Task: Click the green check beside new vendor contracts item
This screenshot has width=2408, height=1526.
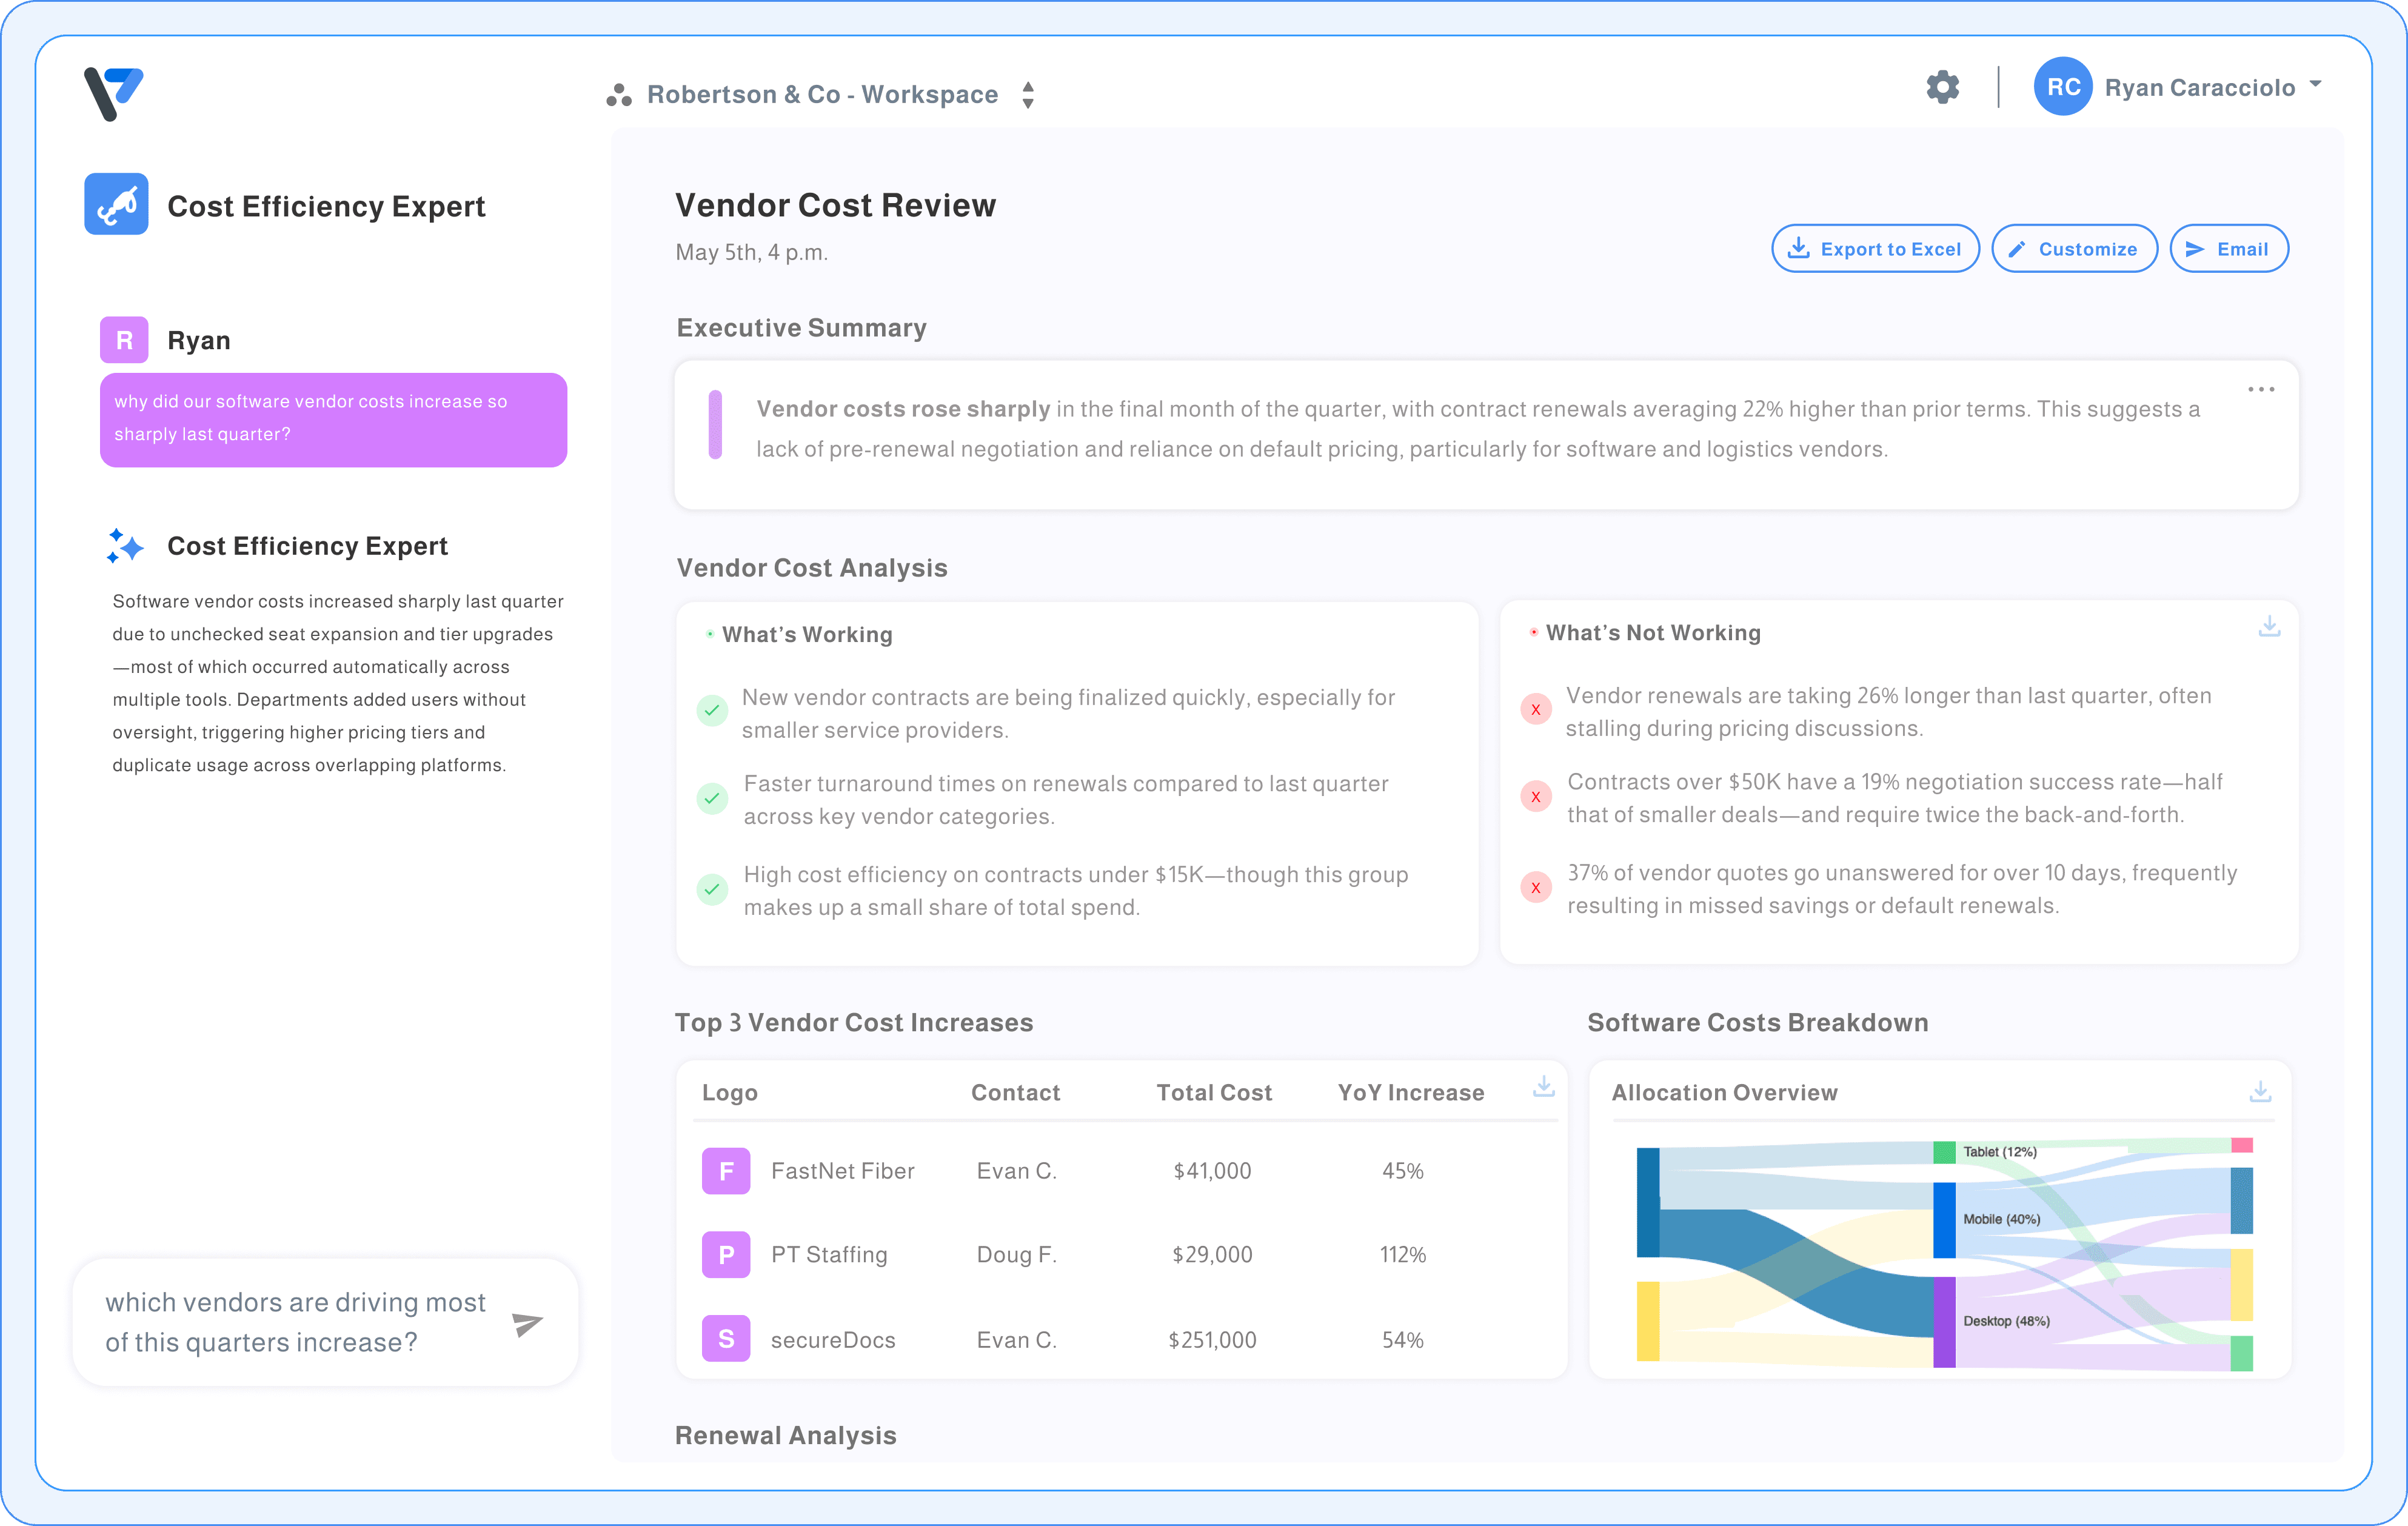Action: 712,711
